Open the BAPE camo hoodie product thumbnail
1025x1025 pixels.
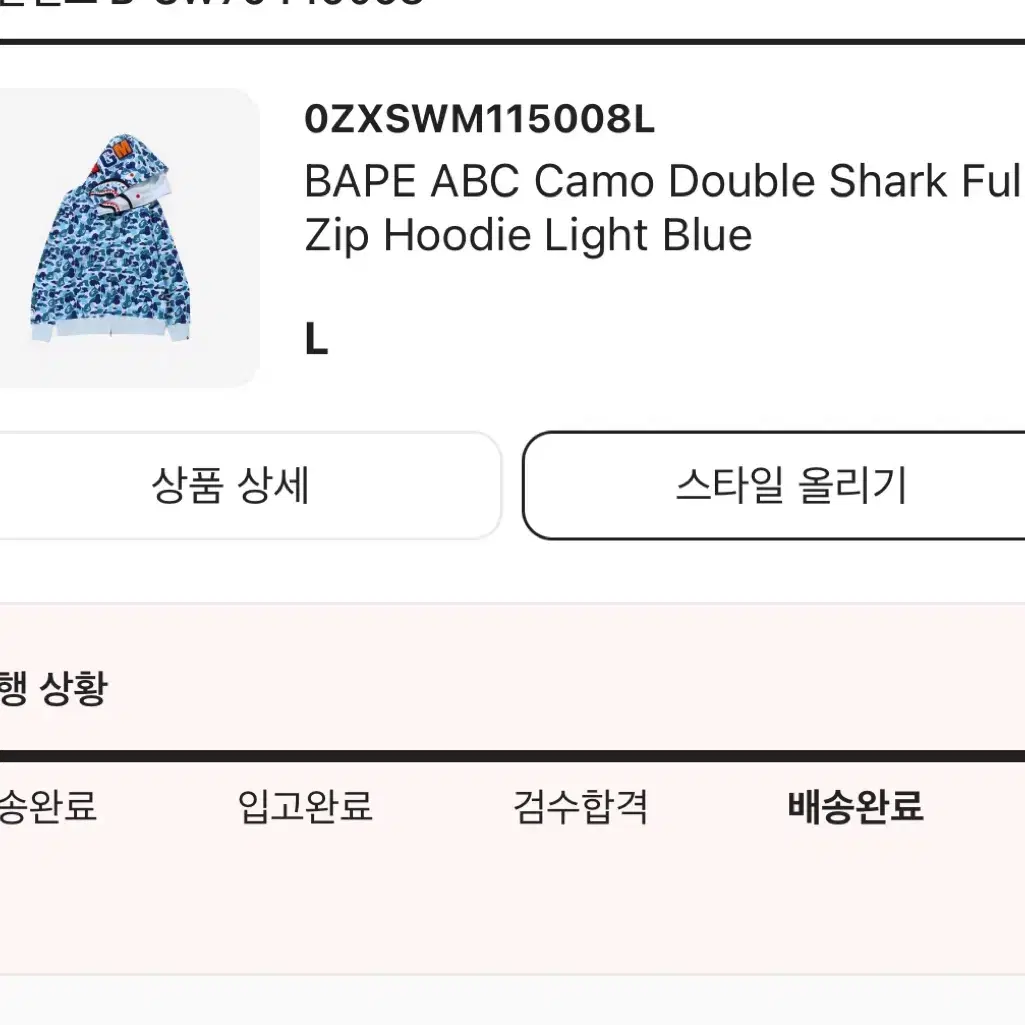point(129,238)
